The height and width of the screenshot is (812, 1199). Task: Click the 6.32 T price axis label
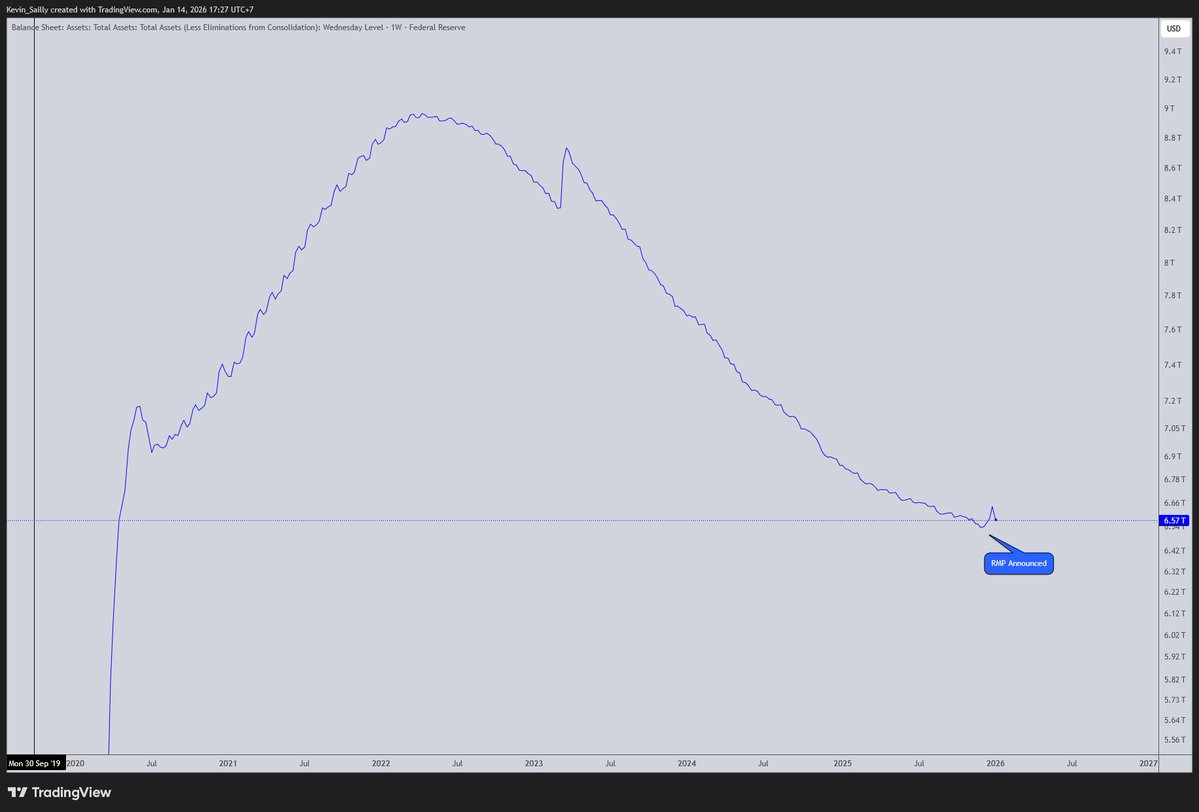1175,571
